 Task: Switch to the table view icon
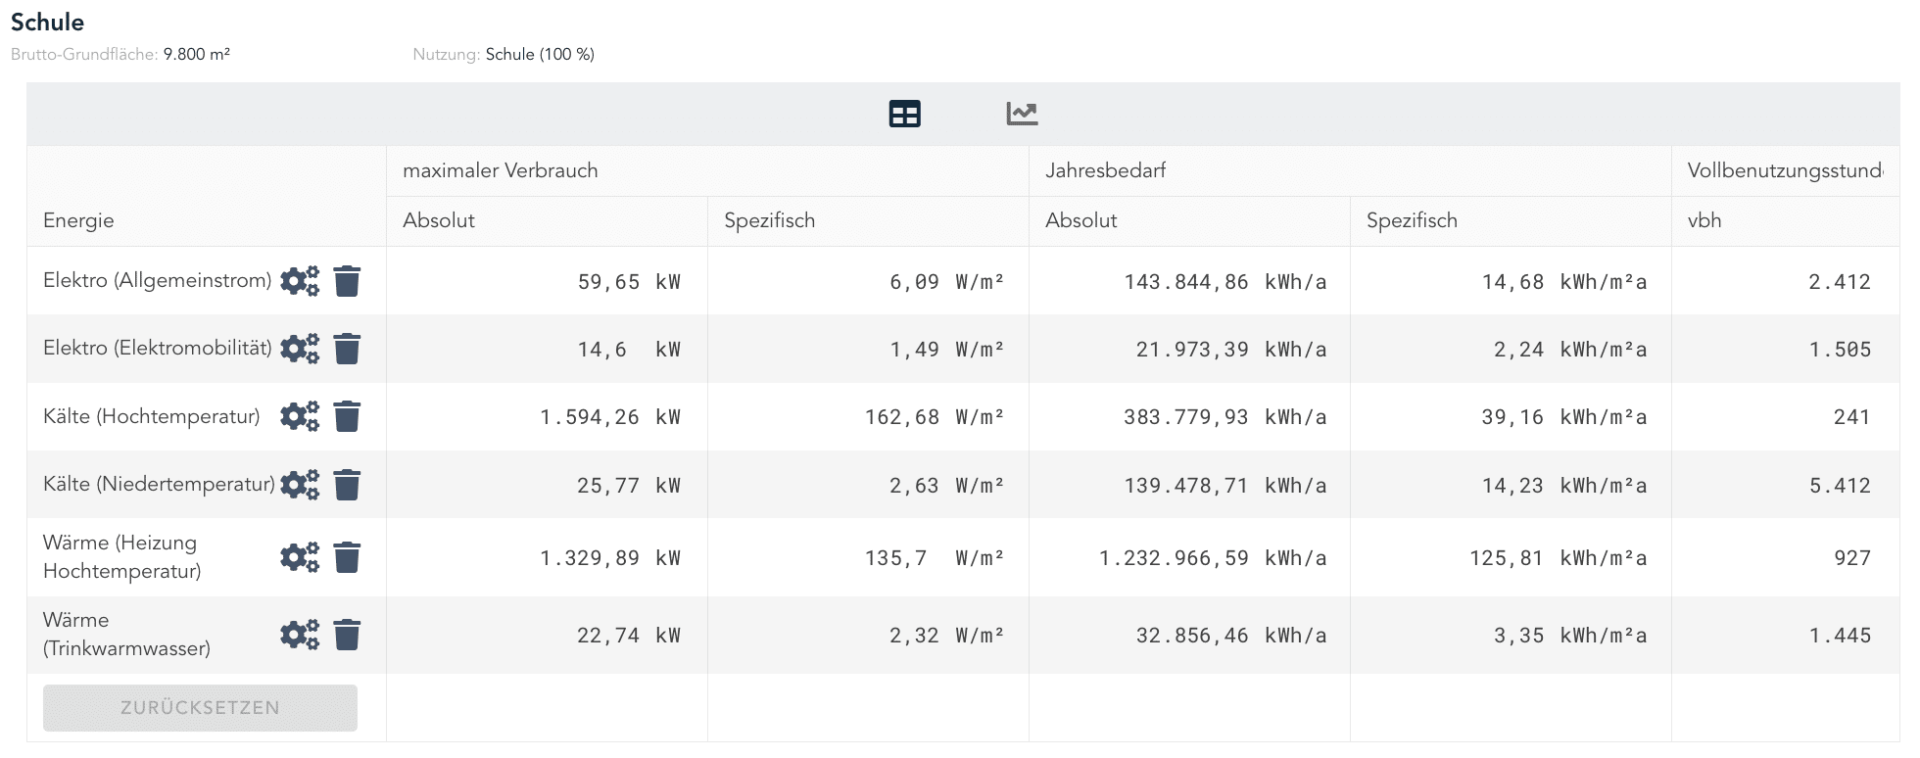(x=904, y=114)
